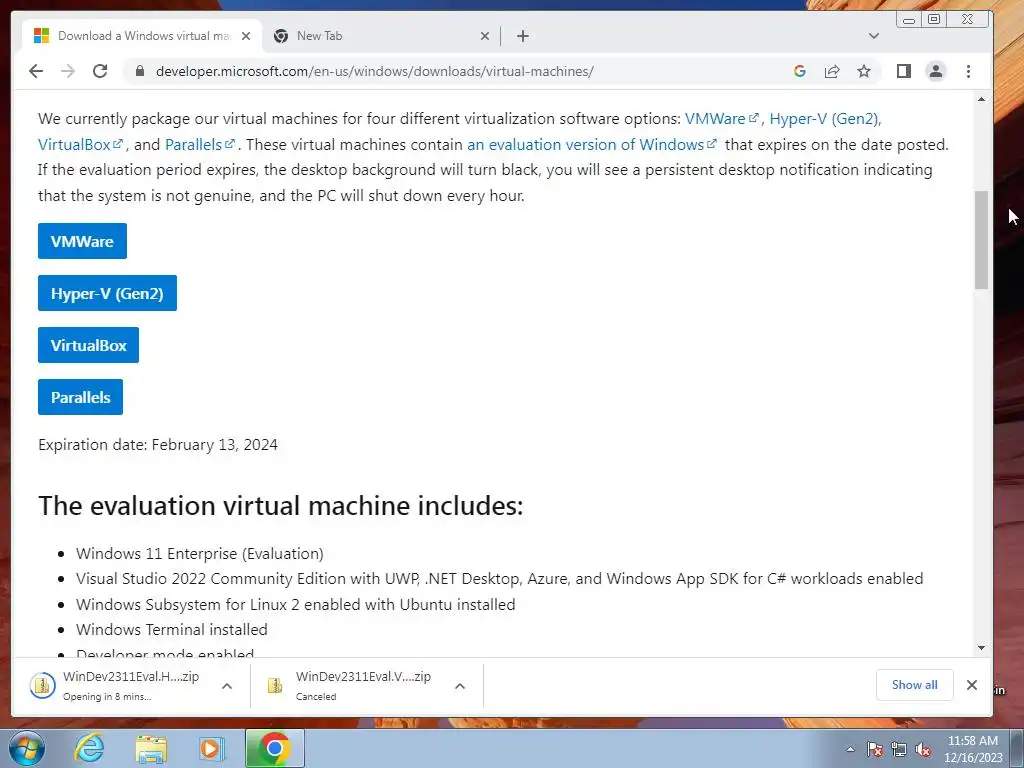Close the New Tab tab
1024x768 pixels.
(x=485, y=36)
